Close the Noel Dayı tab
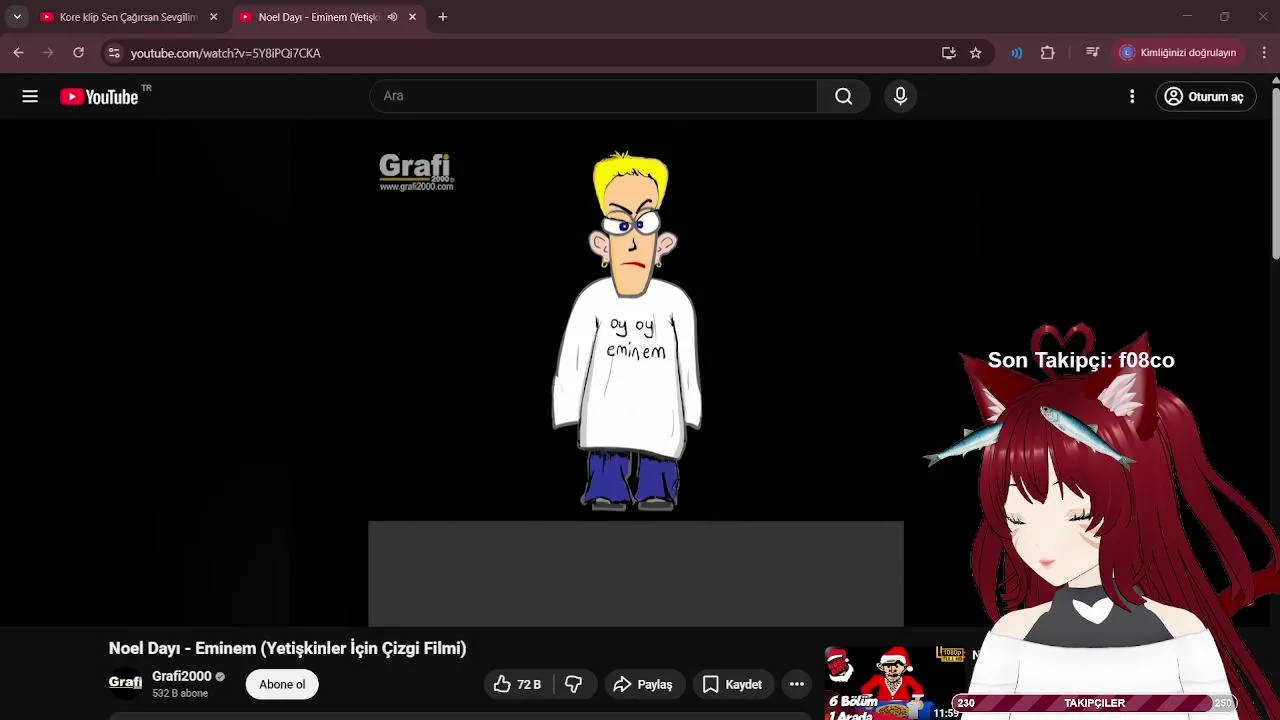Screen dimensions: 1280x720 point(412,17)
